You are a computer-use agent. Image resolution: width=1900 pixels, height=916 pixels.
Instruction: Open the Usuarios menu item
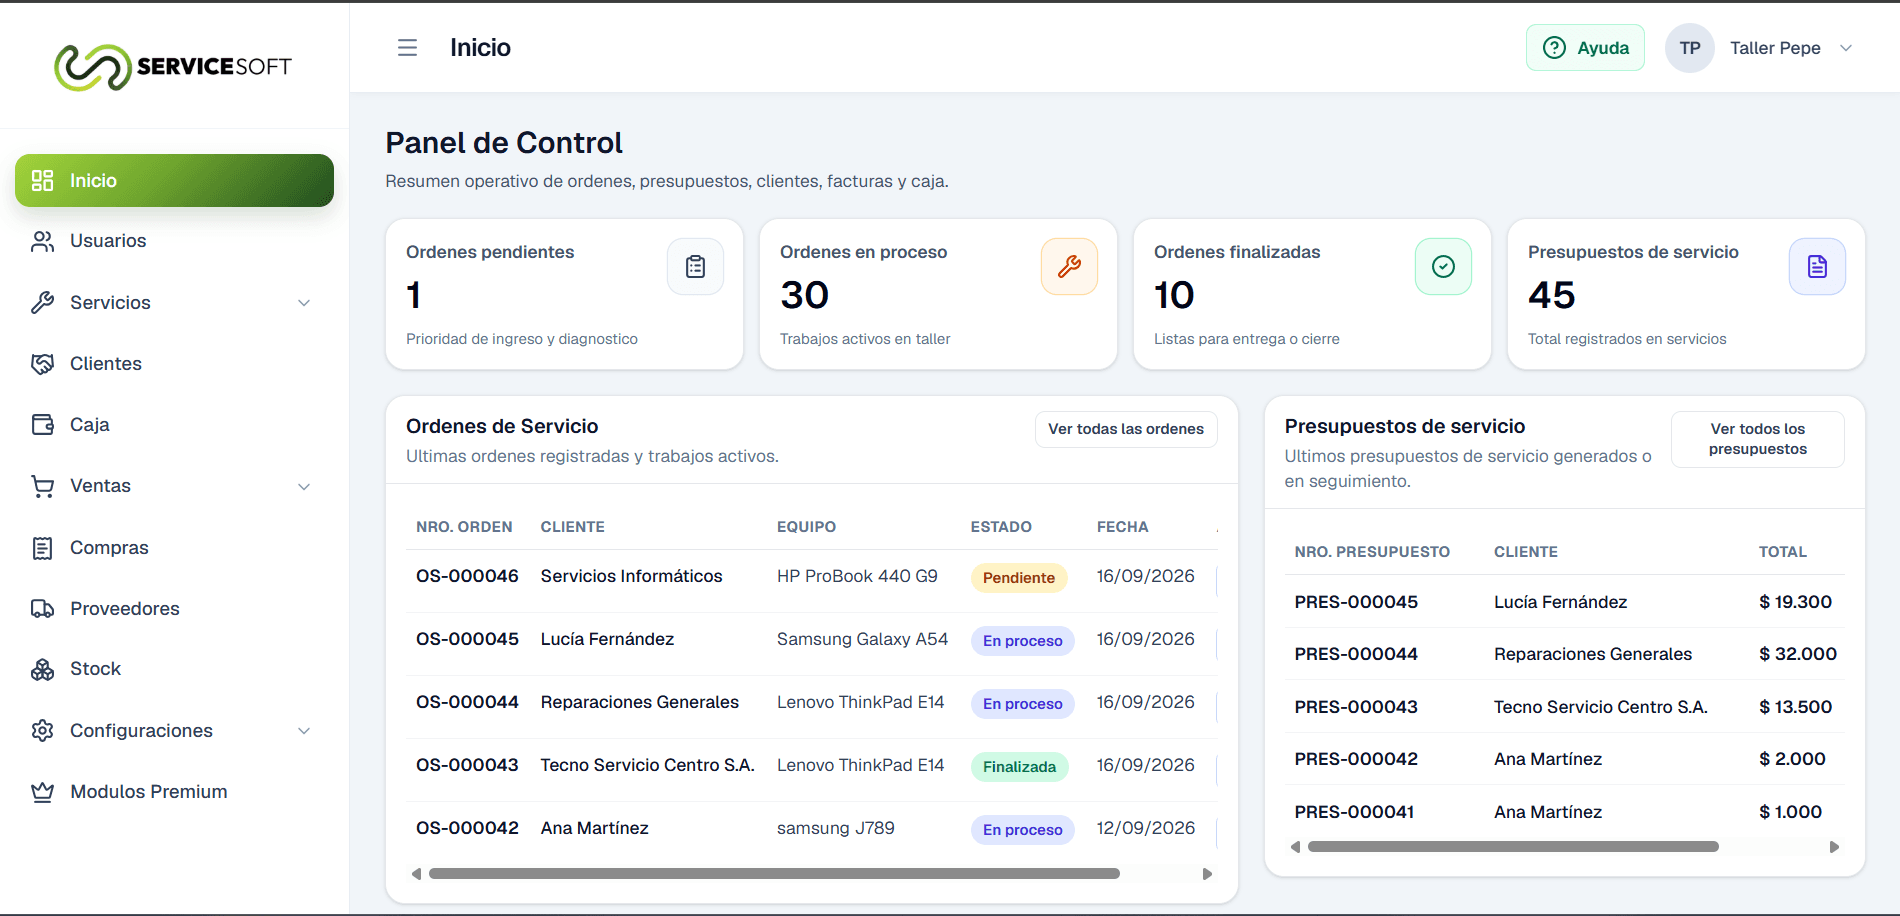pos(174,241)
